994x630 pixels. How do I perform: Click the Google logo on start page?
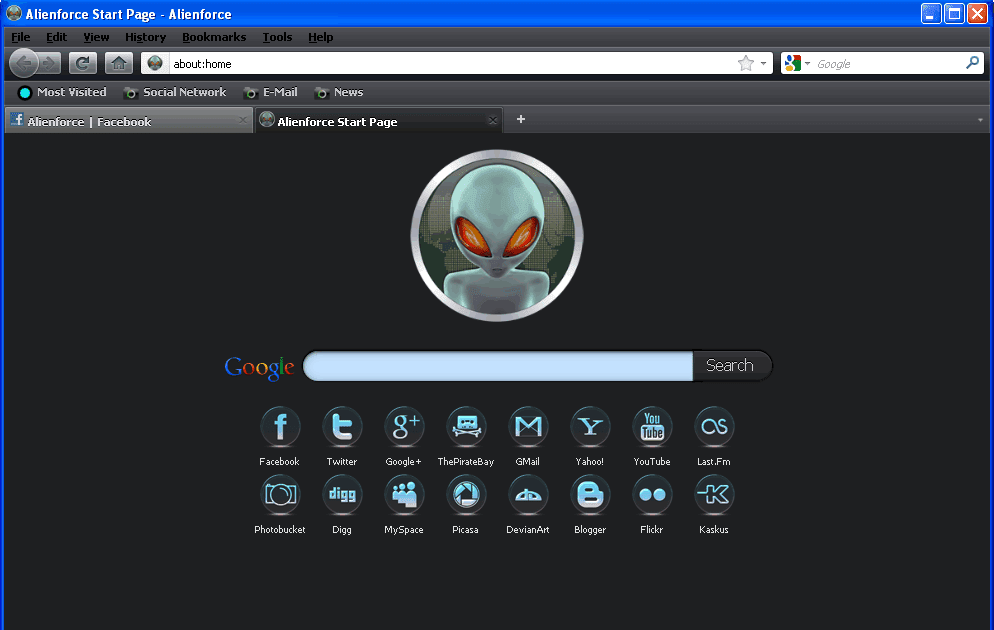coord(259,367)
